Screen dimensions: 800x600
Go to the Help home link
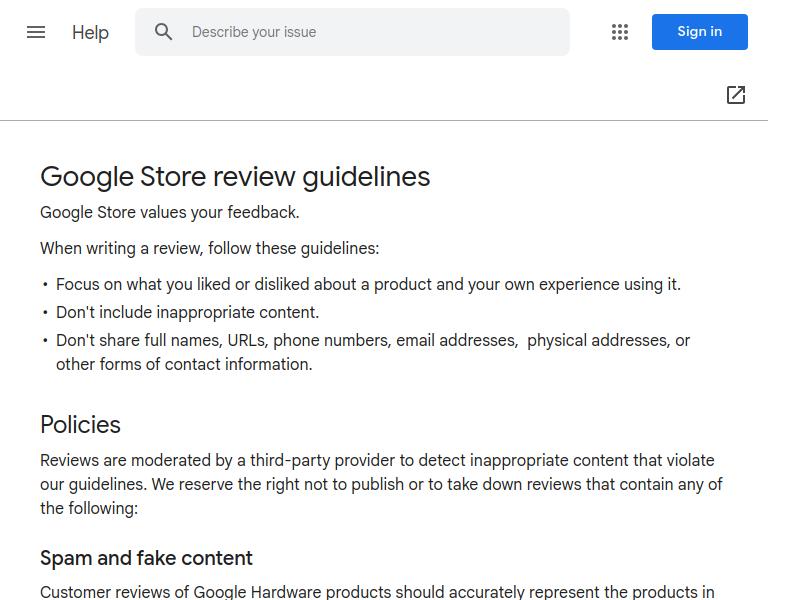(90, 33)
